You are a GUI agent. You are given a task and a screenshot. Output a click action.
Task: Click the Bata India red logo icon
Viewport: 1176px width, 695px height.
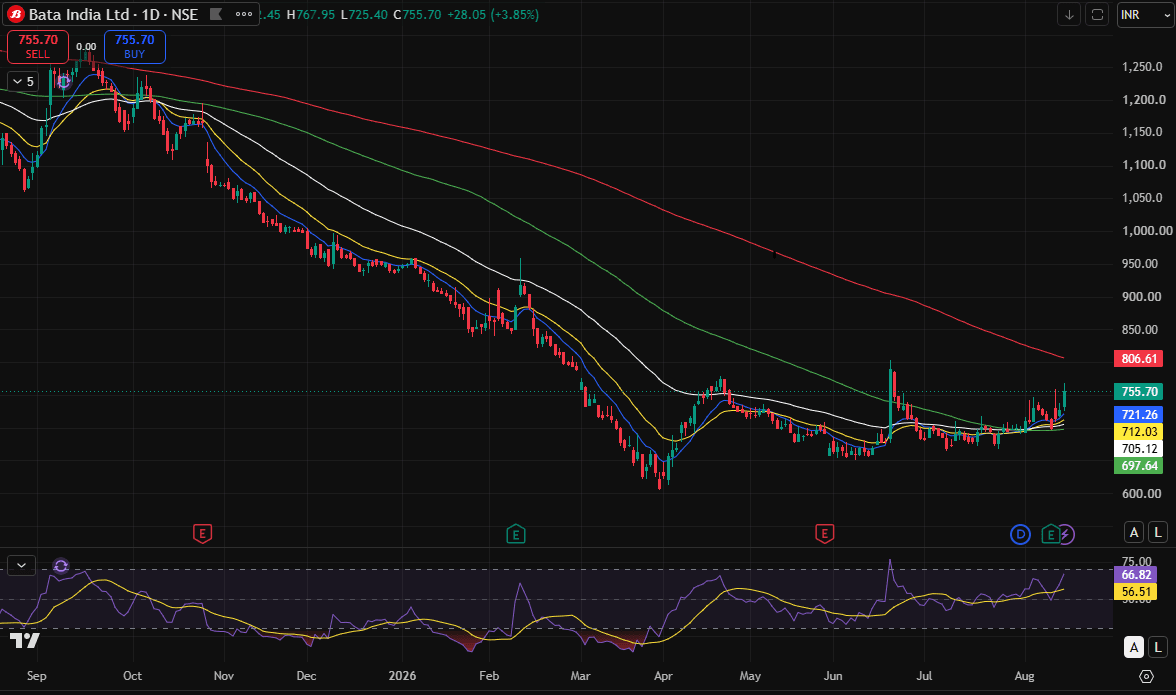tap(16, 14)
